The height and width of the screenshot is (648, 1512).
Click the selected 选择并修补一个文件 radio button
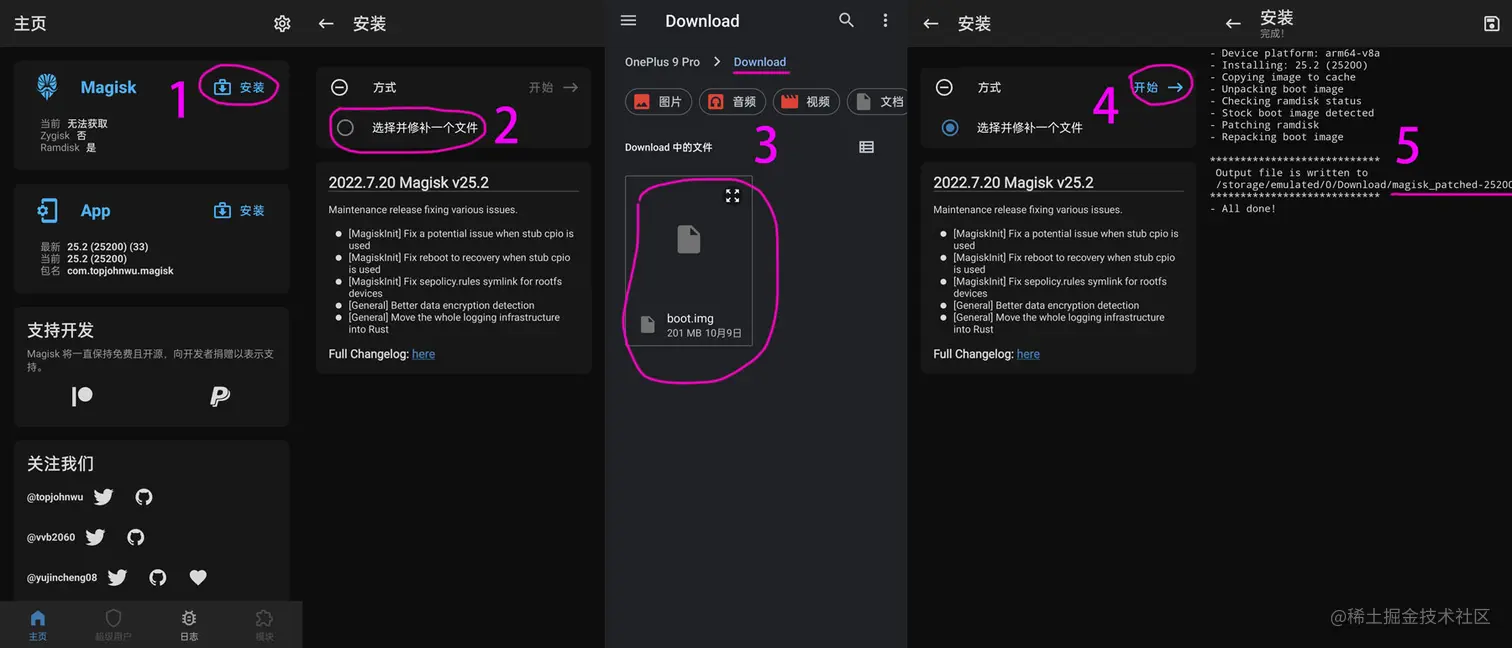950,128
